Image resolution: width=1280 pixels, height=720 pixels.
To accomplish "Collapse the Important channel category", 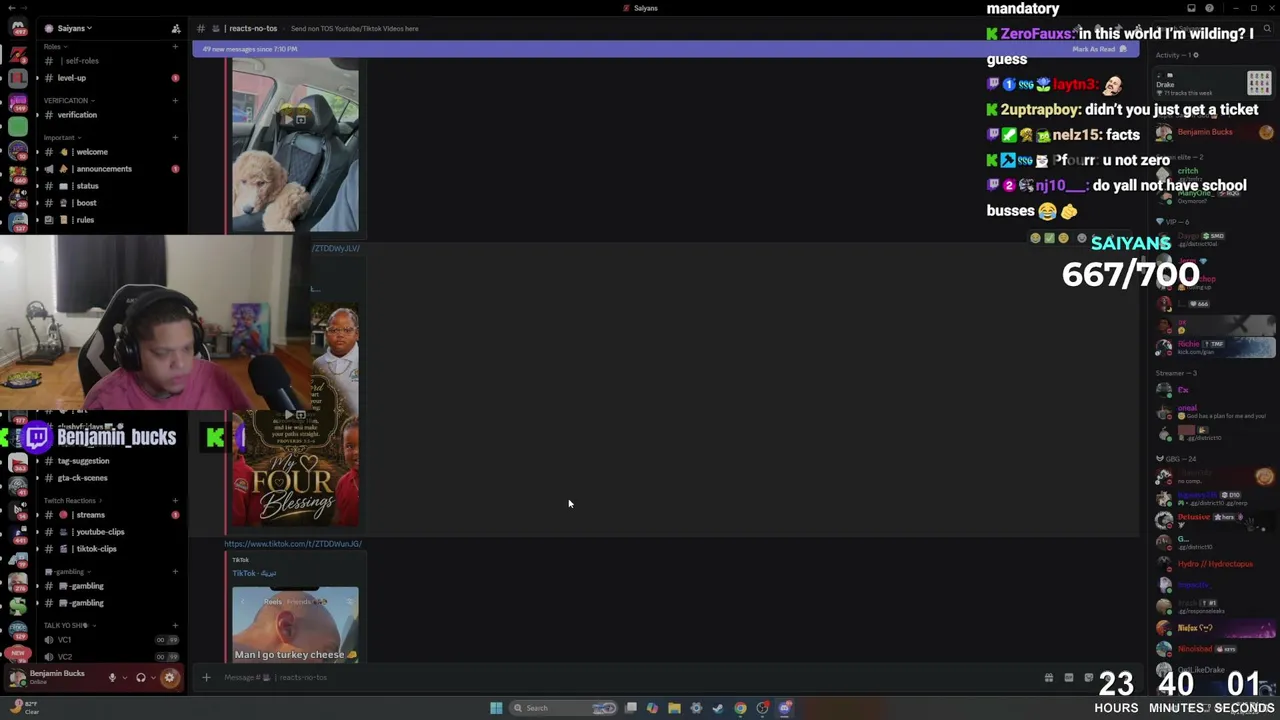I will [62, 137].
